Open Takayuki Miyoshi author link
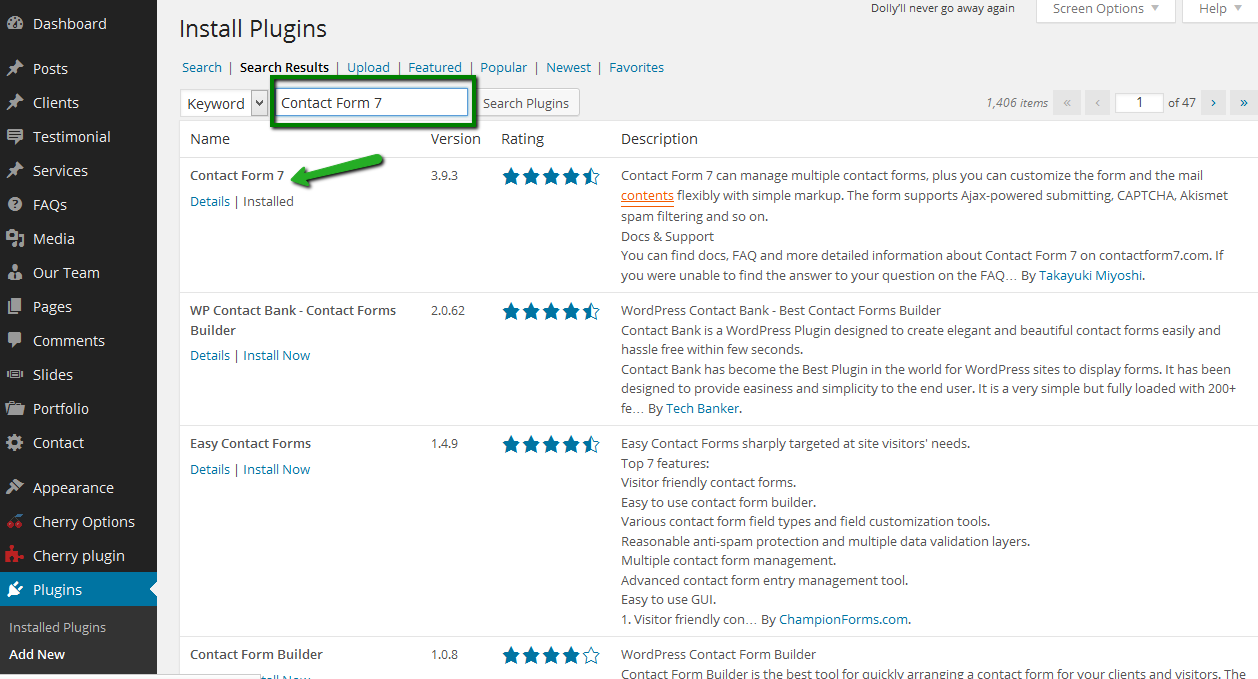This screenshot has height=679, width=1258. (1090, 275)
